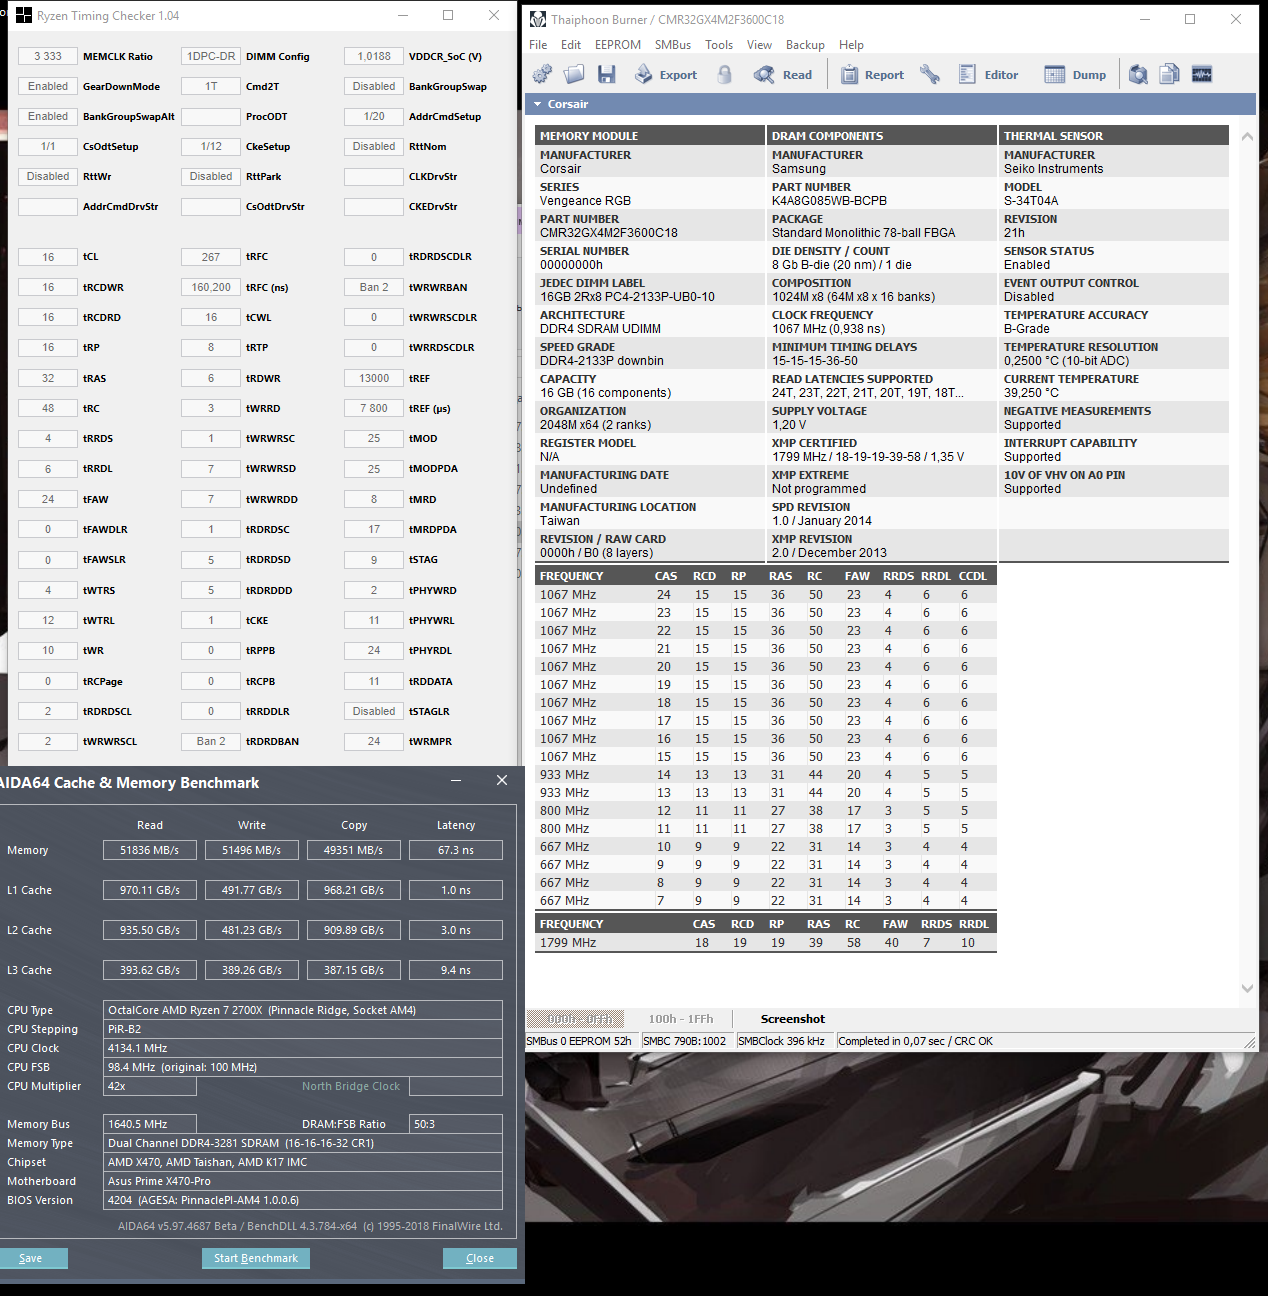Click the GearDownMode Enabled field
Screen dimensions: 1268x1296
tap(48, 86)
